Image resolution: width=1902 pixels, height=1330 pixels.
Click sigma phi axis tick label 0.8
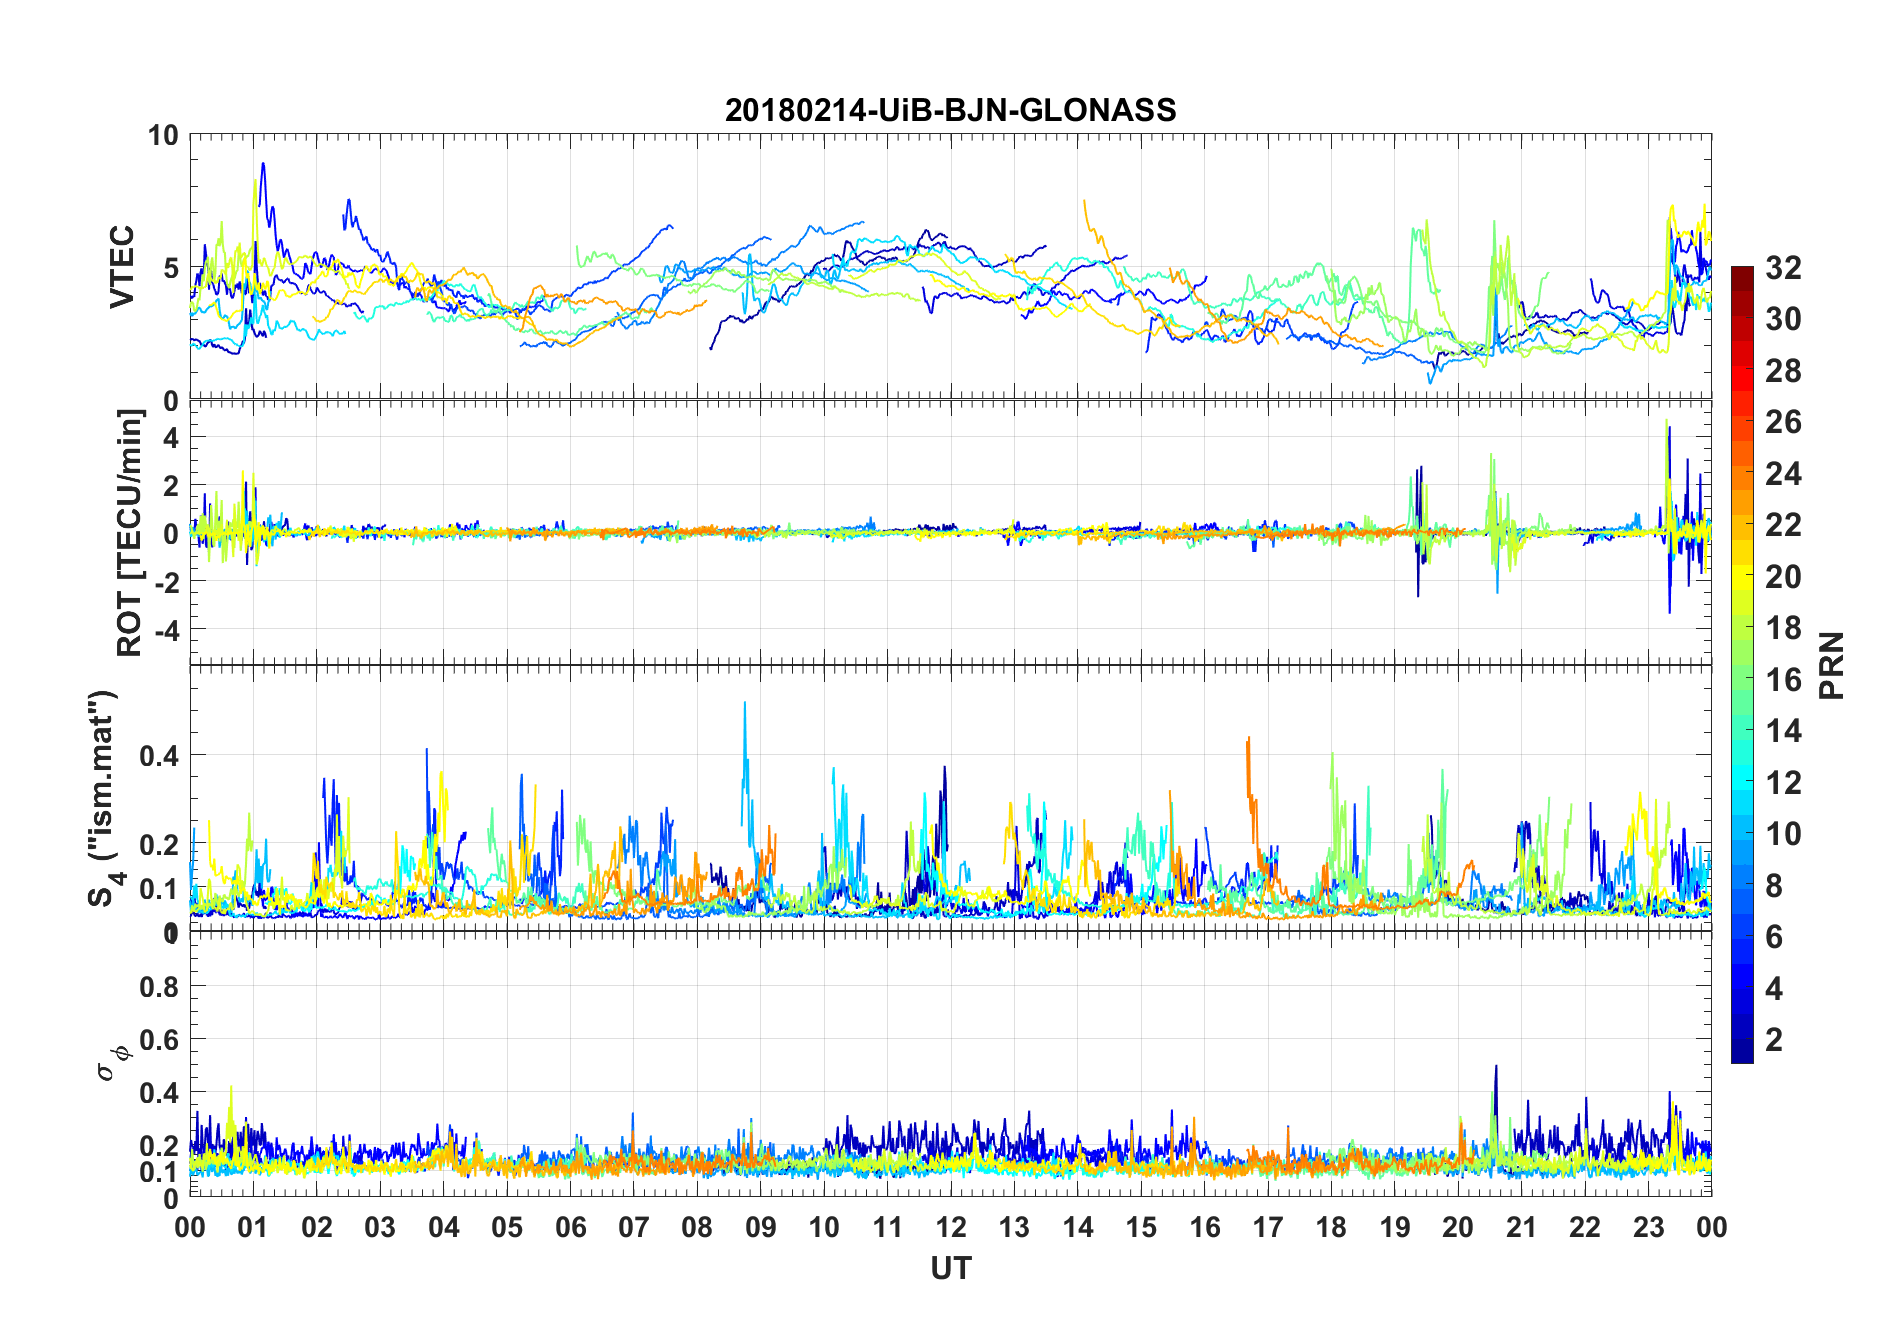(x=159, y=987)
